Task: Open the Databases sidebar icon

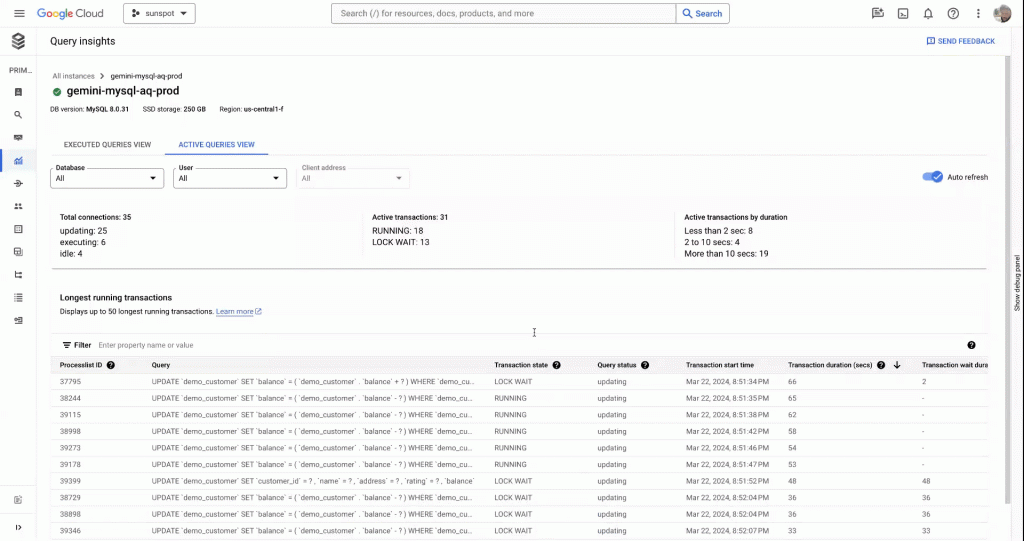Action: (18, 229)
